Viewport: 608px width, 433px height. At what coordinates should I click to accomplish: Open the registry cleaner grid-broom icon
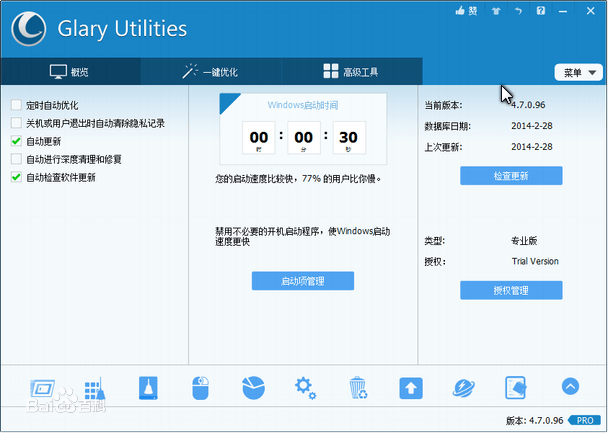coord(95,388)
